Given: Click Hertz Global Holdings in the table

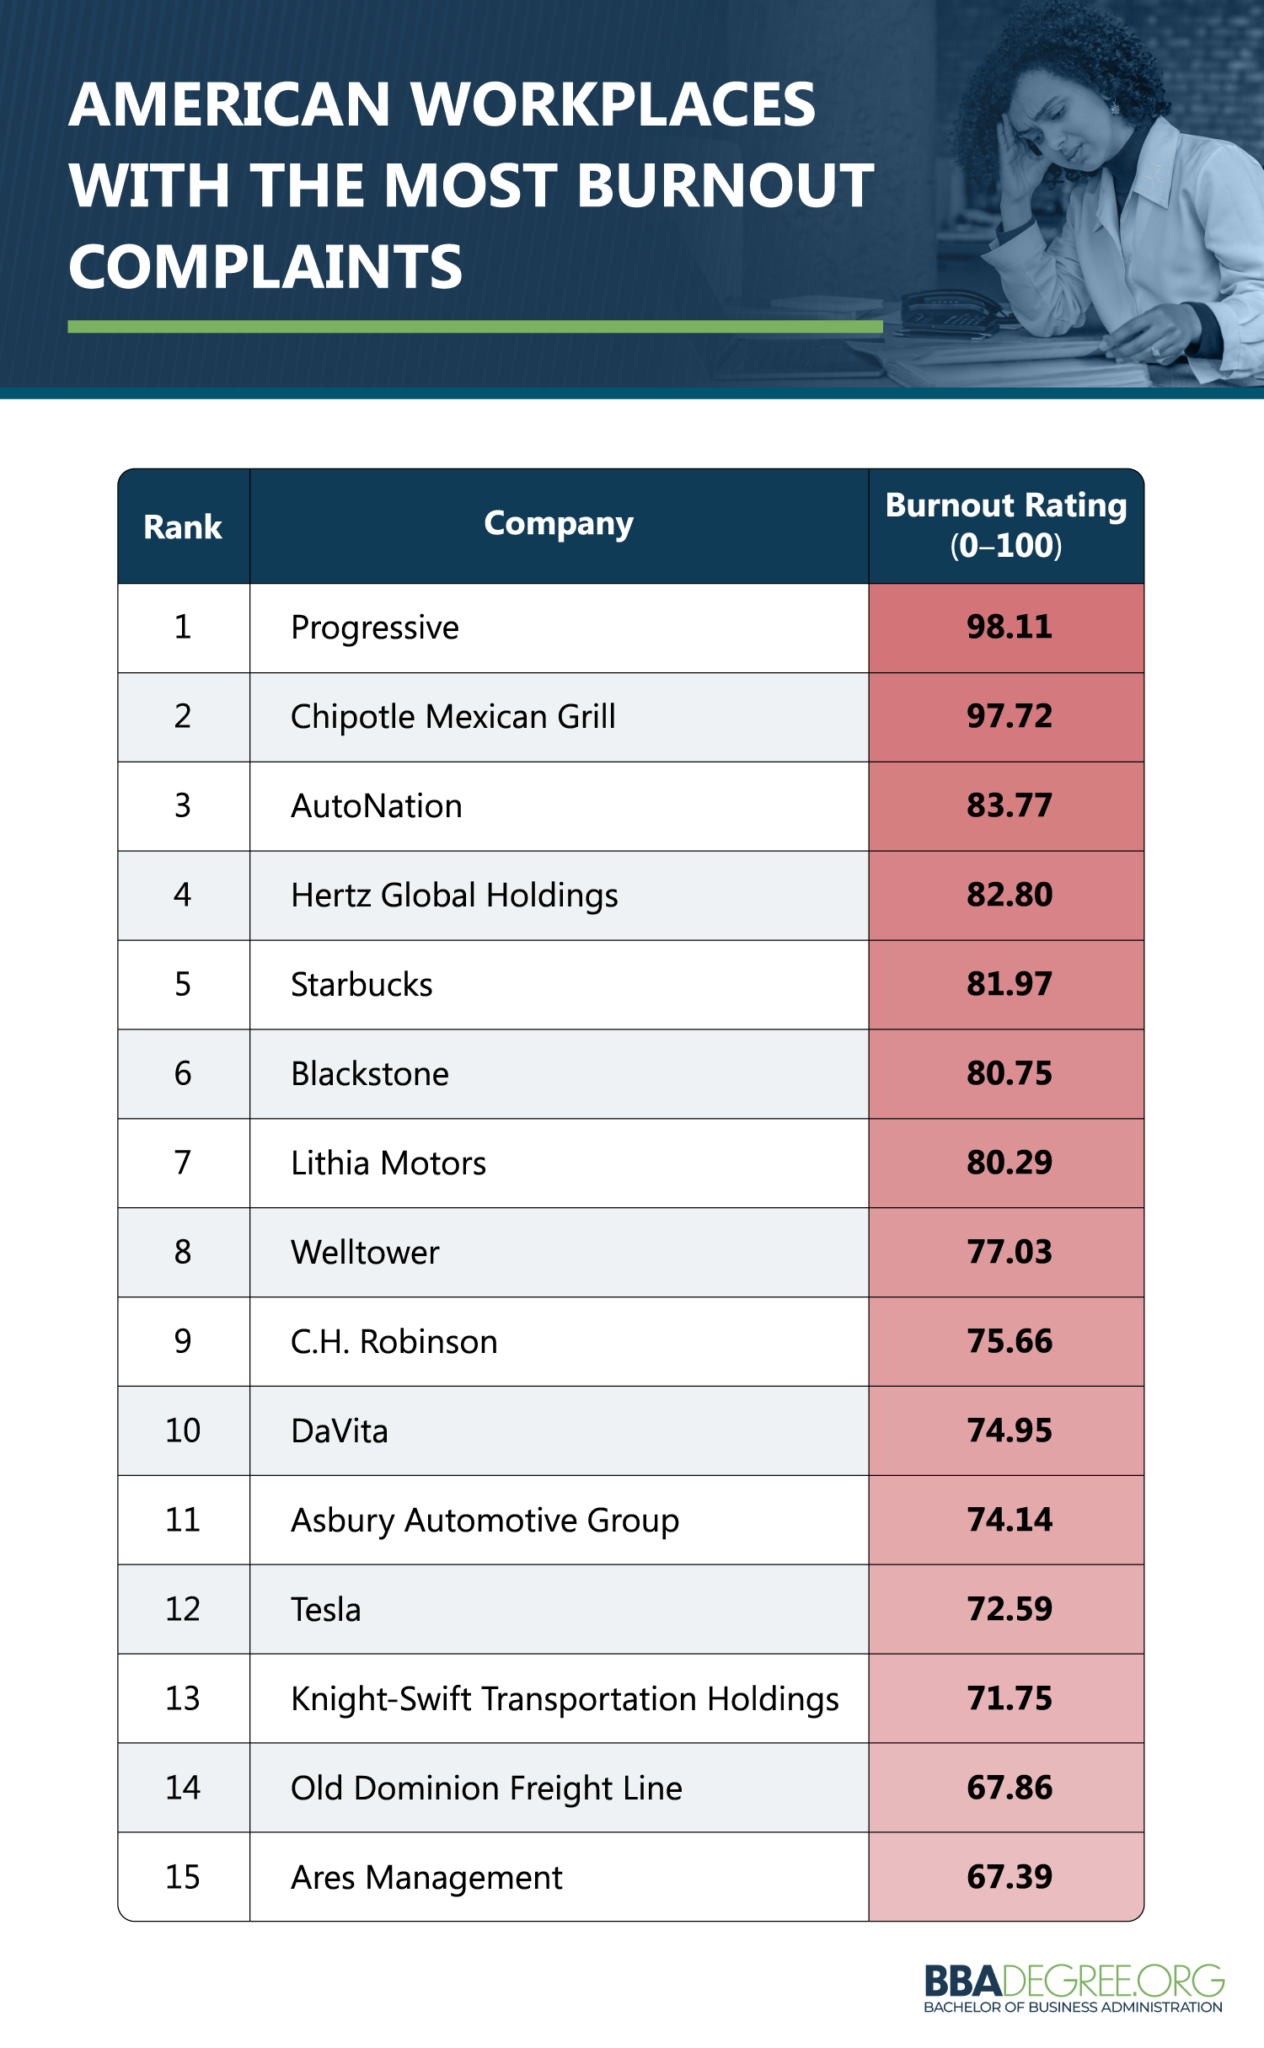Looking at the screenshot, I should click(454, 895).
